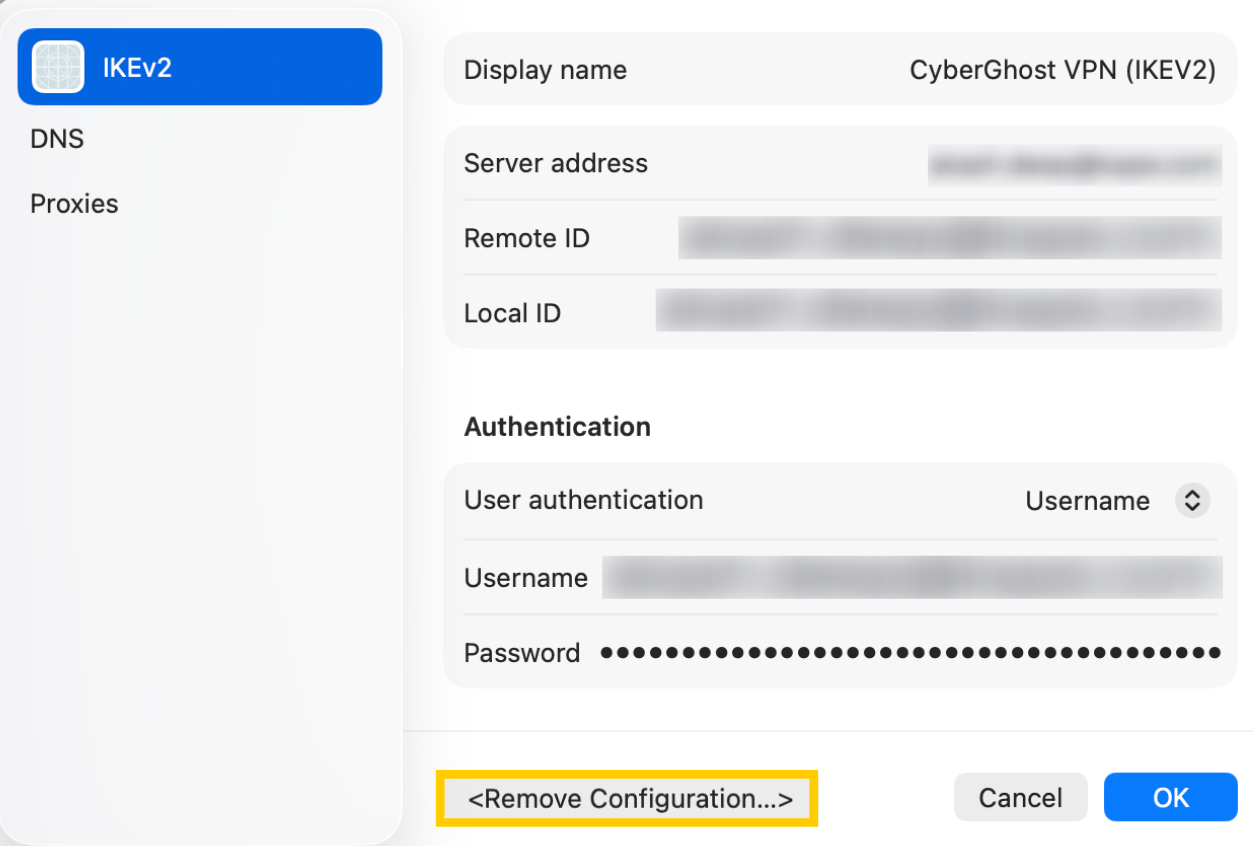Screen dimensions: 1254x846
Task: Select the IKEv2 icon in sidebar
Action: (x=58, y=67)
